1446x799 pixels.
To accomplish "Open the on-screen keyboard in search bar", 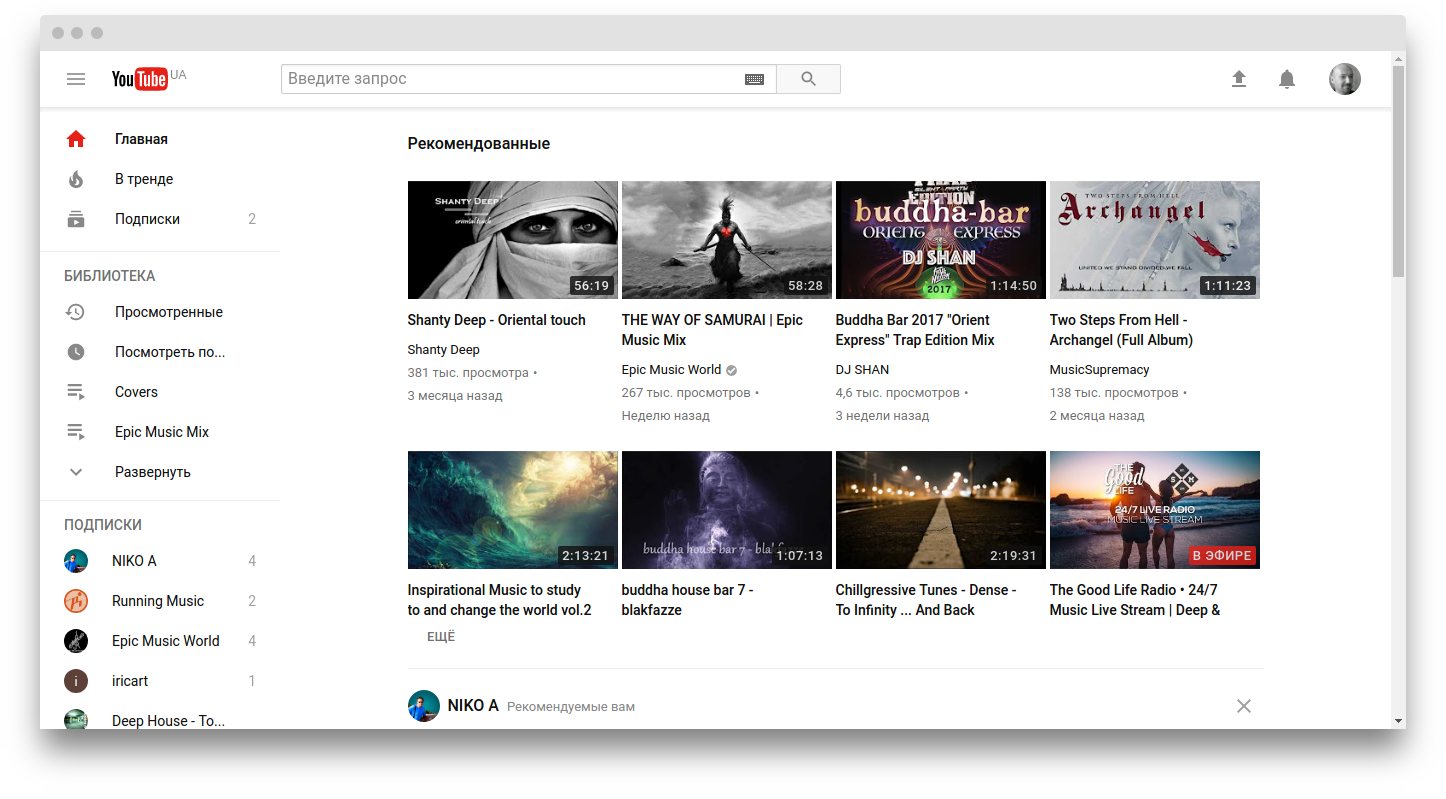I will click(x=755, y=78).
